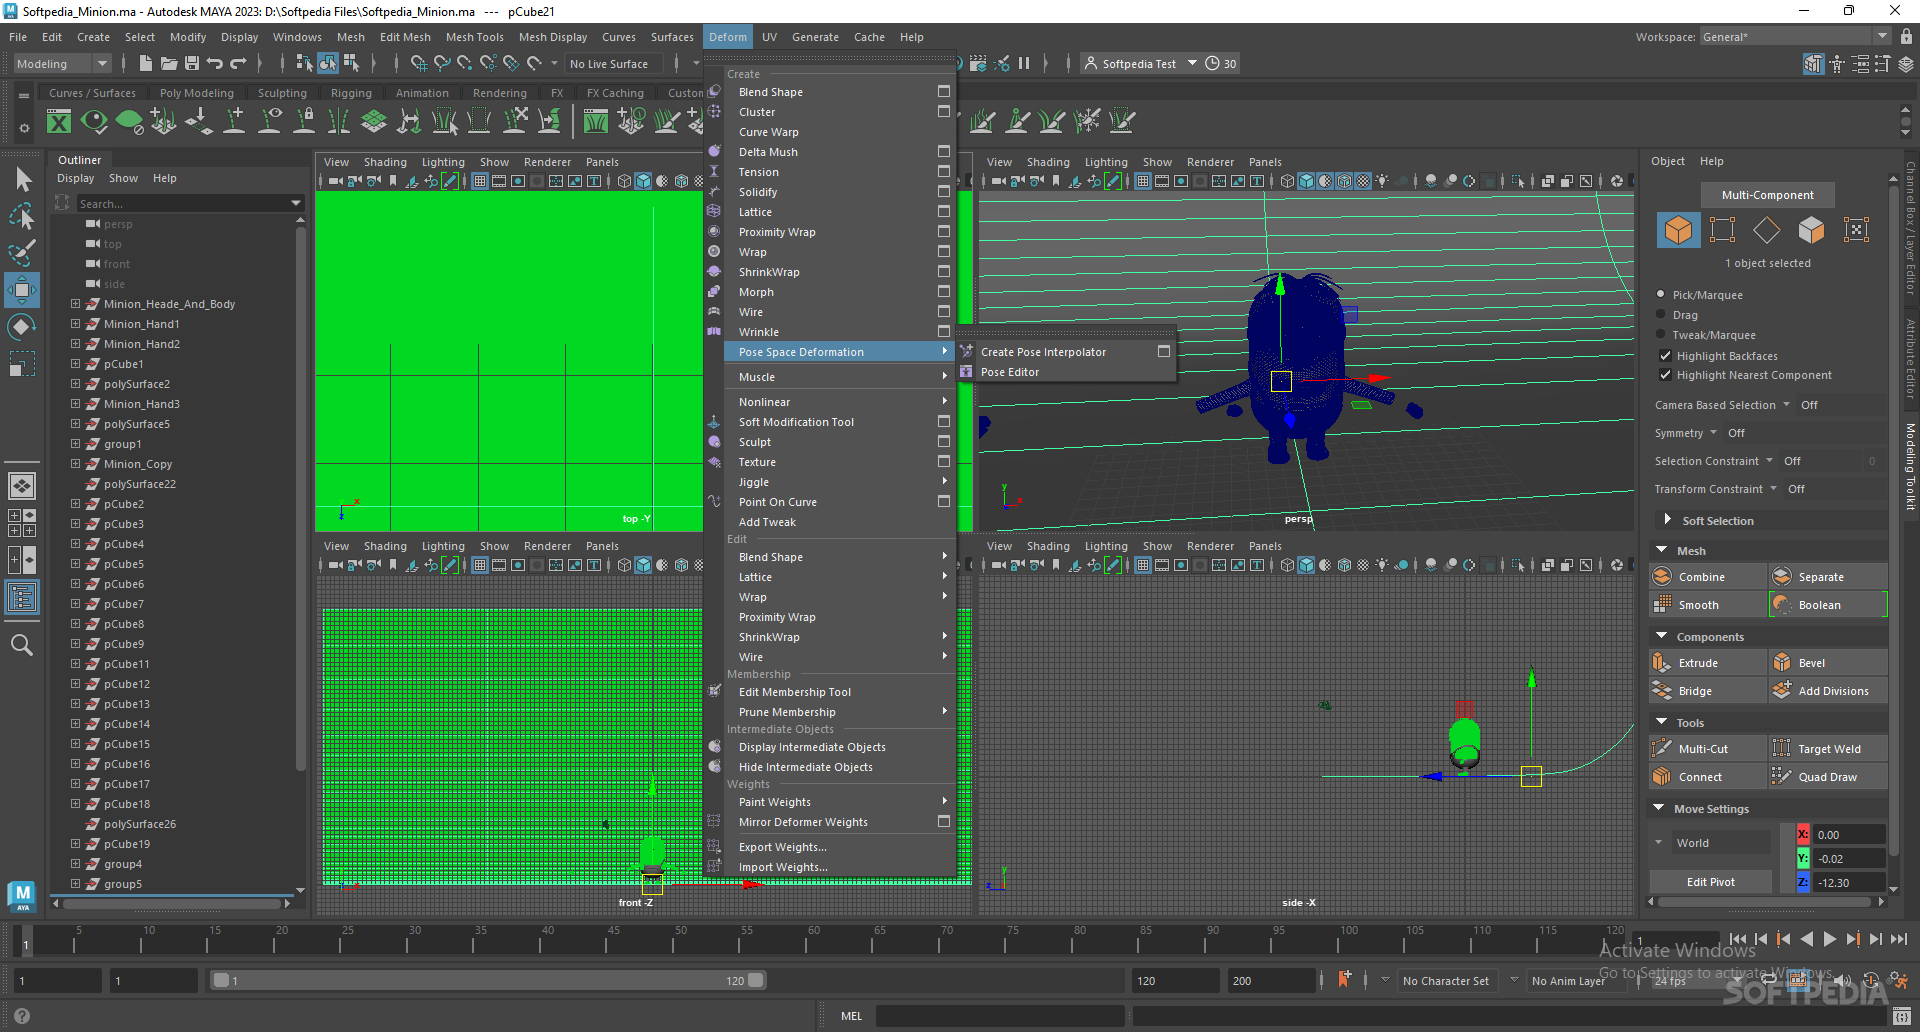Viewport: 1920px width, 1032px height.
Task: Open the Nonlinear submenu
Action: (x=840, y=402)
